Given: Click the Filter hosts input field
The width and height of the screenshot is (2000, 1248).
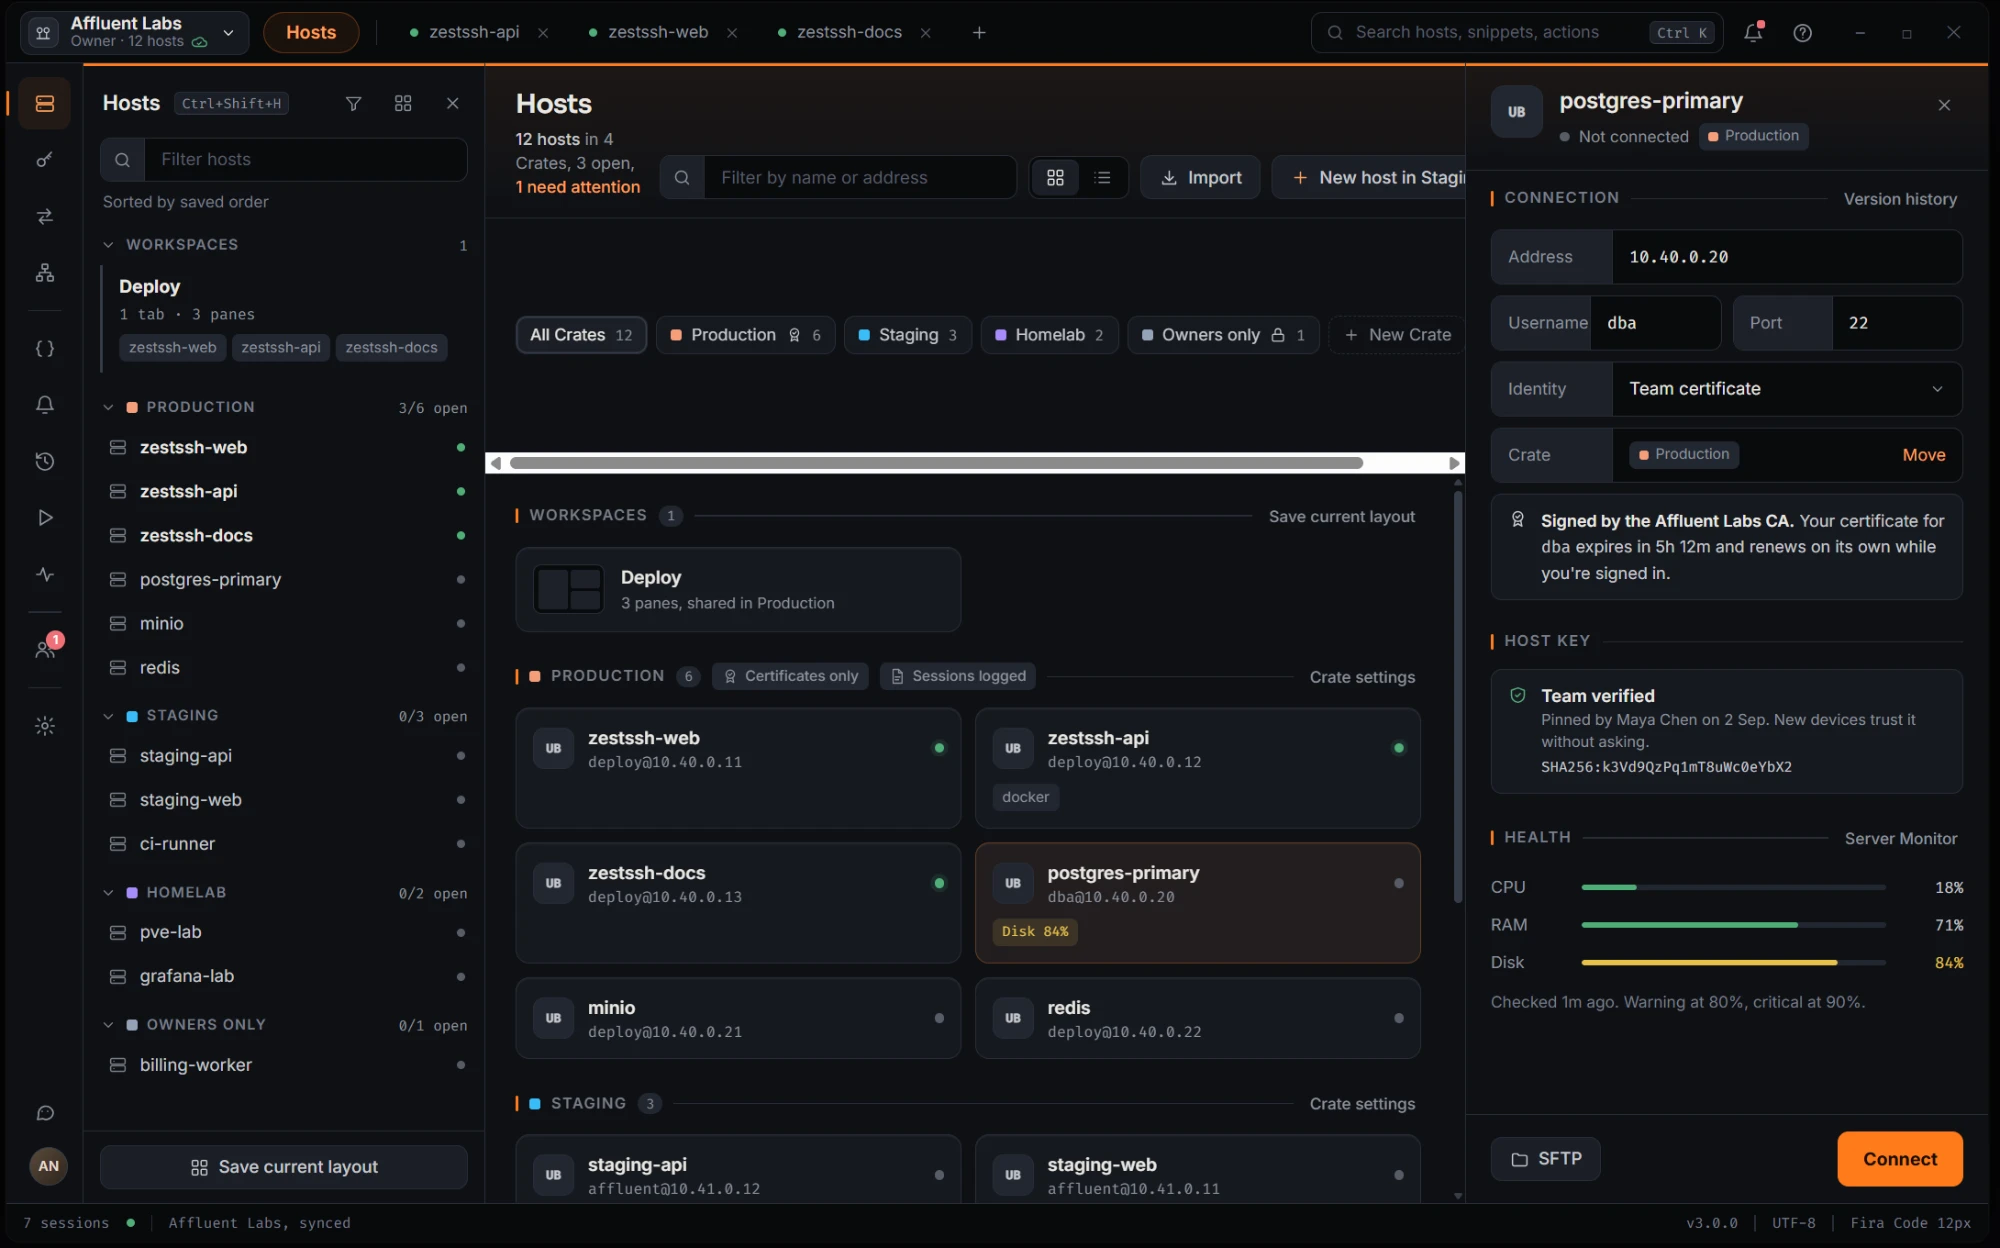Looking at the screenshot, I should 284,160.
